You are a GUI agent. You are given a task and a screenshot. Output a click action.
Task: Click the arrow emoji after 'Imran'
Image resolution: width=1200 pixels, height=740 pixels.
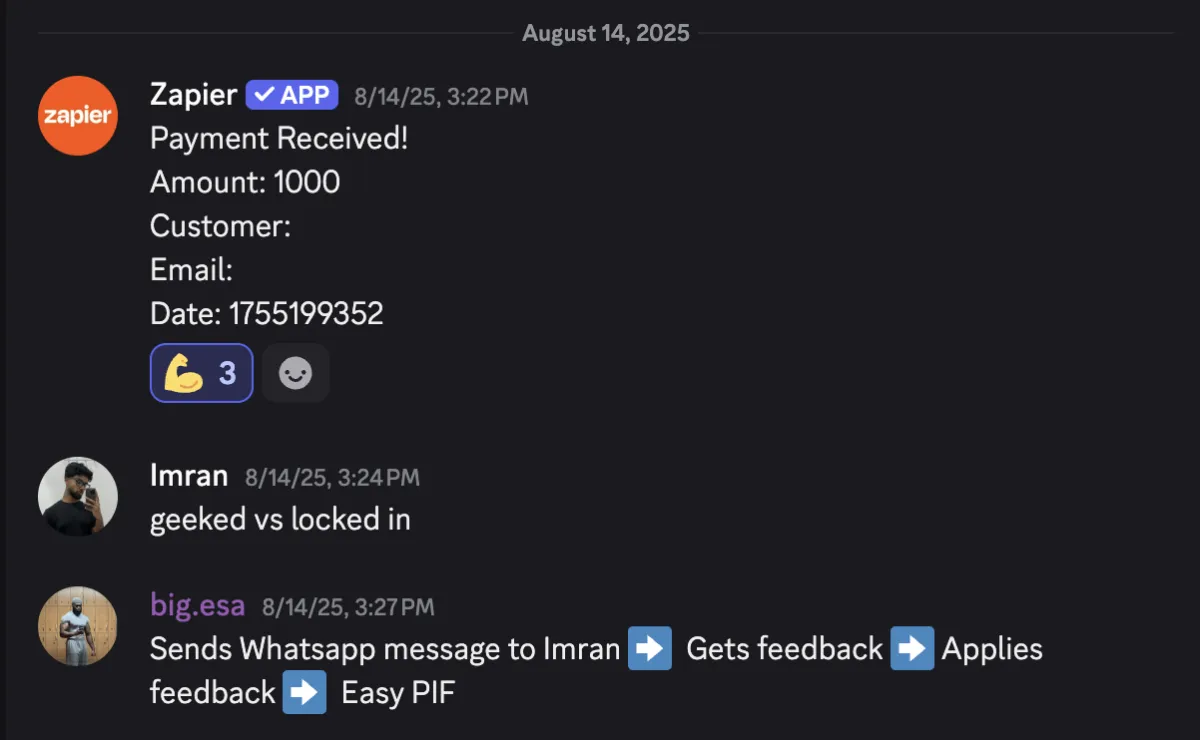pos(650,648)
